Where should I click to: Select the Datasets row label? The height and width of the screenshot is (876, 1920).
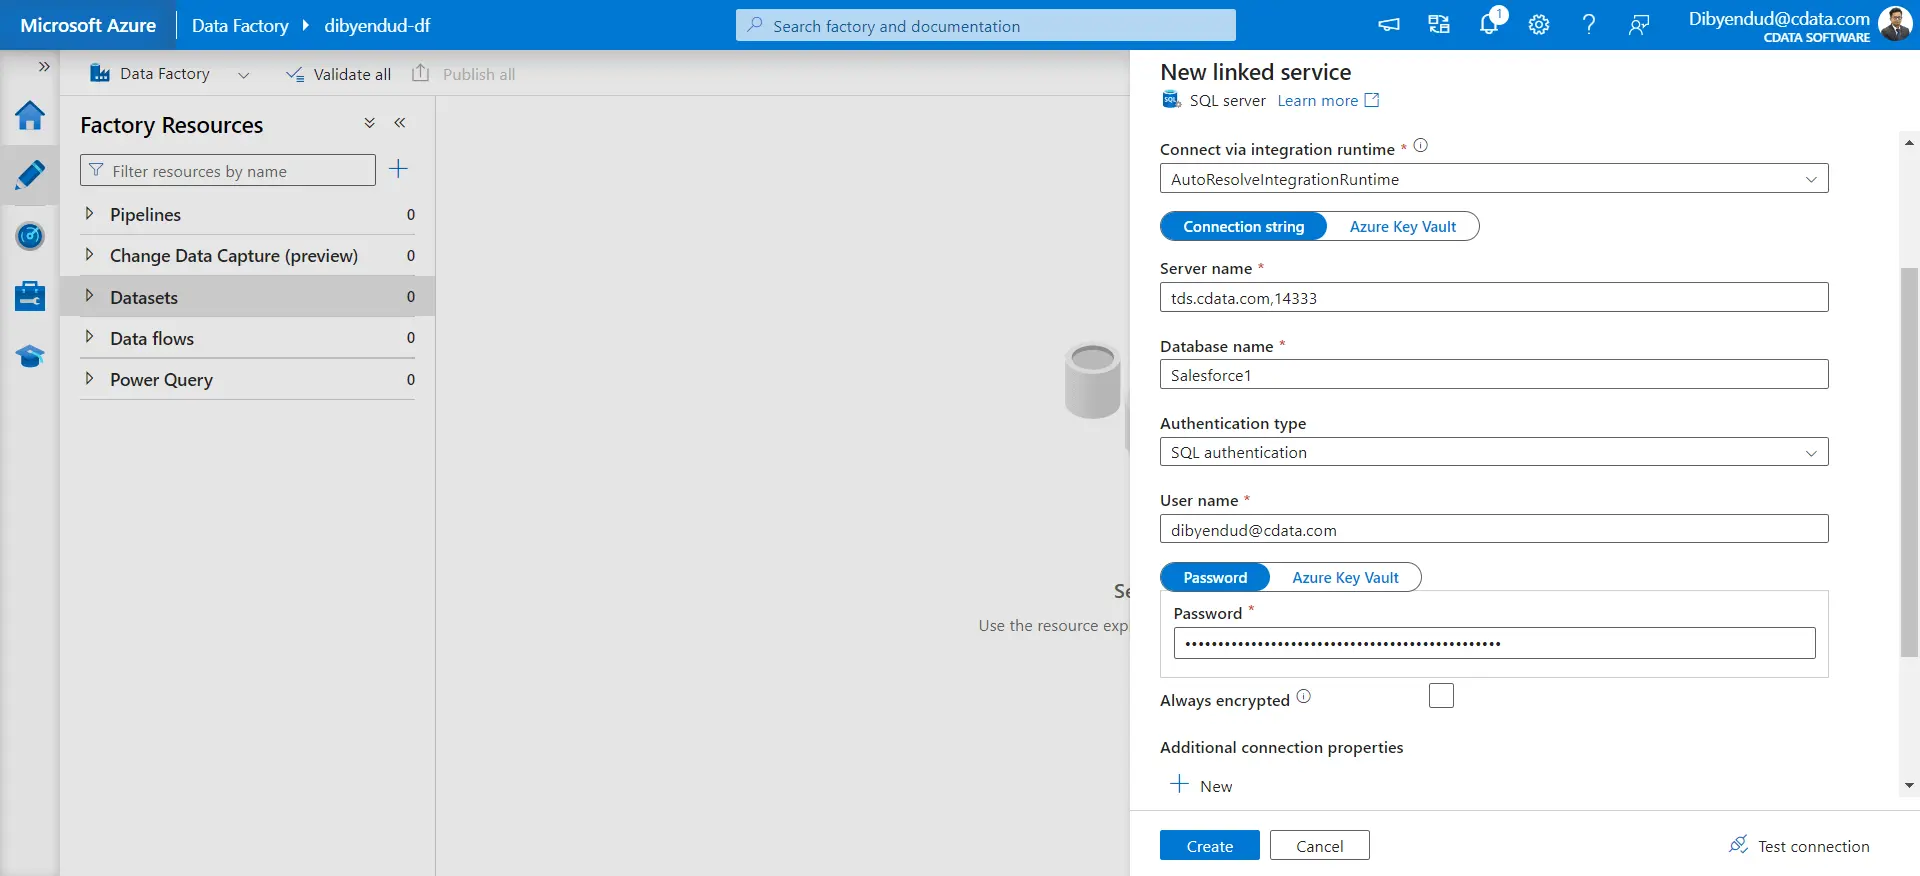[144, 298]
